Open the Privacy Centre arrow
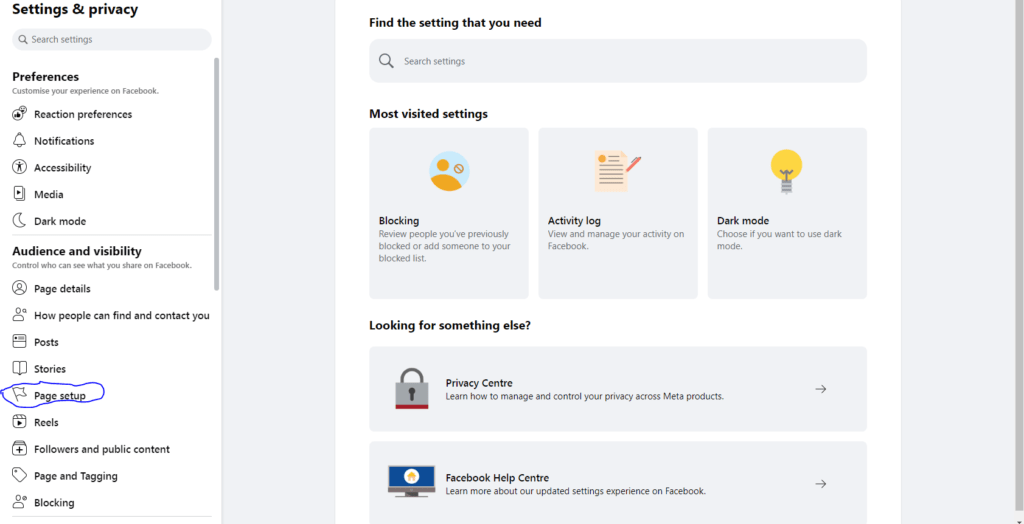The image size is (1024, 524). 821,389
